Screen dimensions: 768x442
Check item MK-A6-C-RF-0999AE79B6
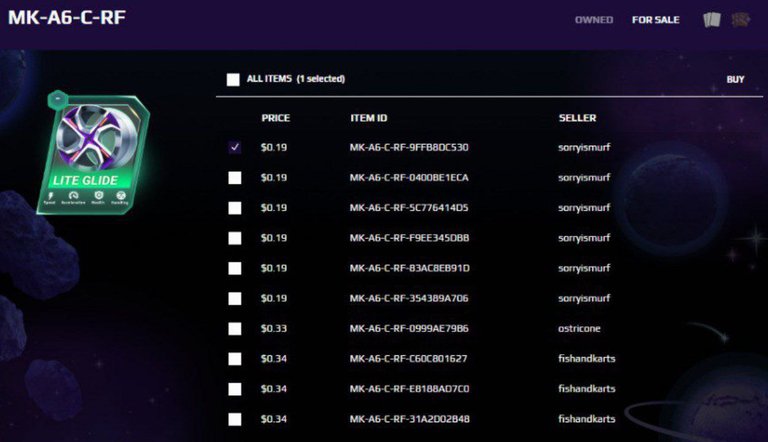click(x=235, y=328)
